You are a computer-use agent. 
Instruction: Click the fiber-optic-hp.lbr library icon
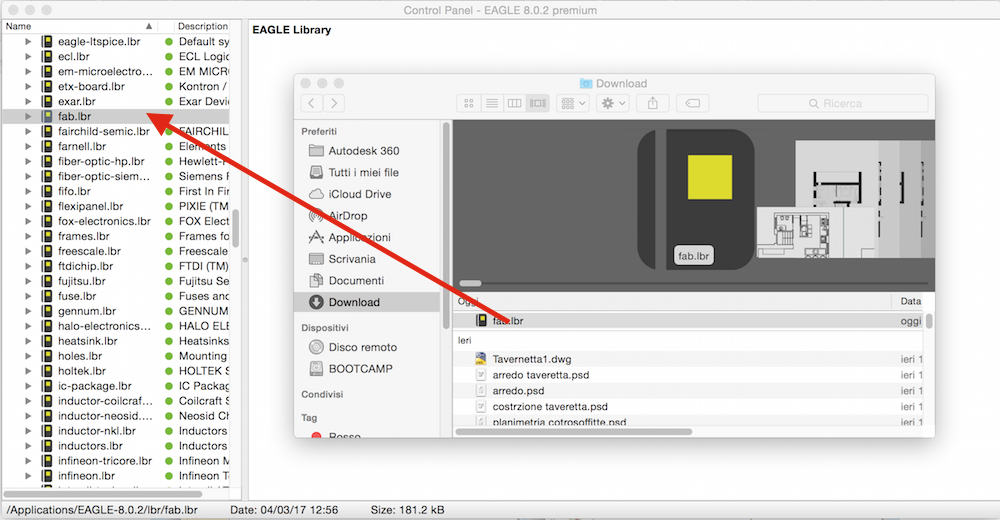(x=47, y=161)
